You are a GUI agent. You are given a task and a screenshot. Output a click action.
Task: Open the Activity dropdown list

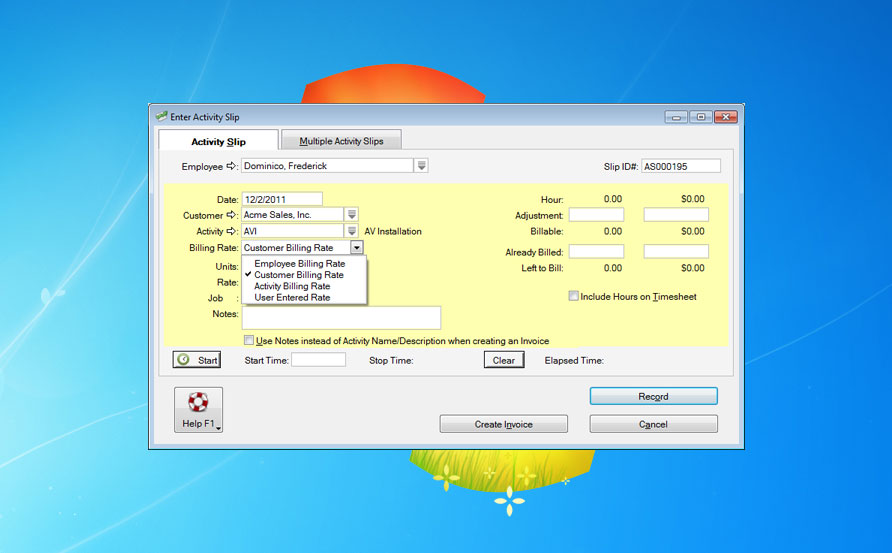coord(352,230)
